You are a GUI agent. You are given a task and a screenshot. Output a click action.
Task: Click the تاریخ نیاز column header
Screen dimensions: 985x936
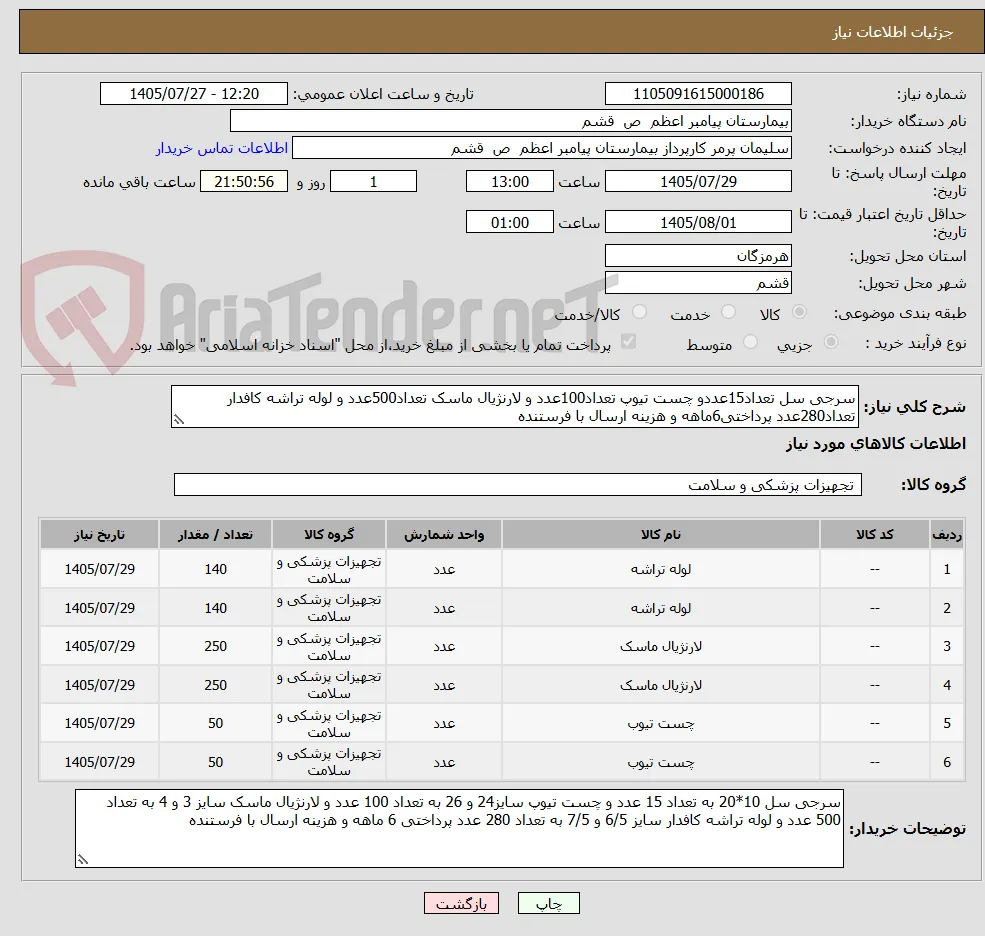pyautogui.click(x=99, y=535)
